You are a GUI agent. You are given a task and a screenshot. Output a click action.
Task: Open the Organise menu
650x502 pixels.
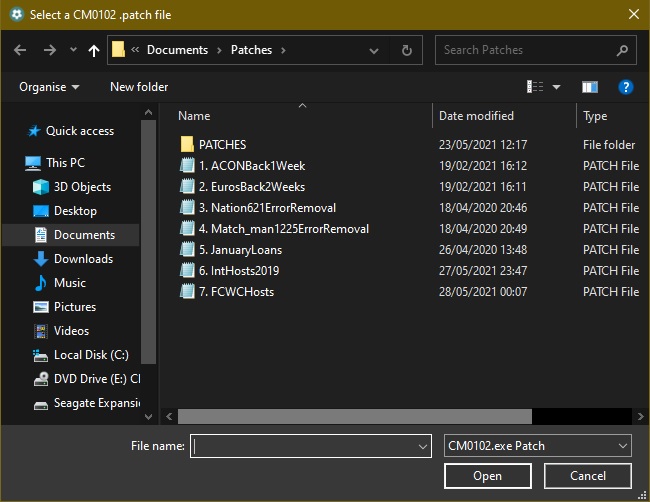pos(49,87)
